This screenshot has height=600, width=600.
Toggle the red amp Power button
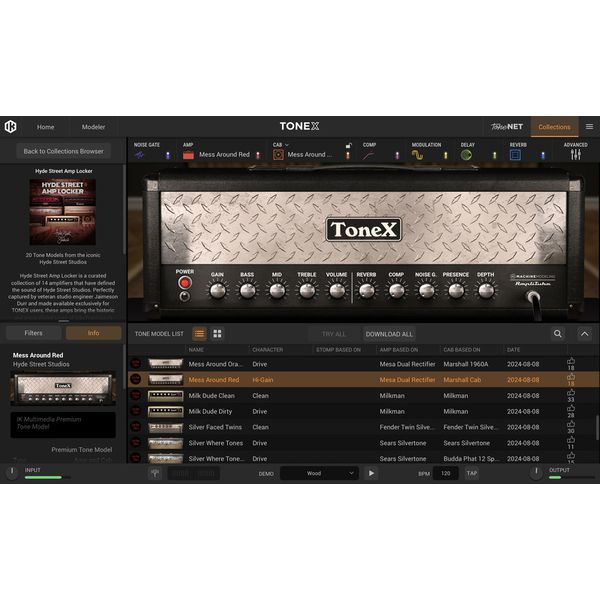click(x=185, y=283)
